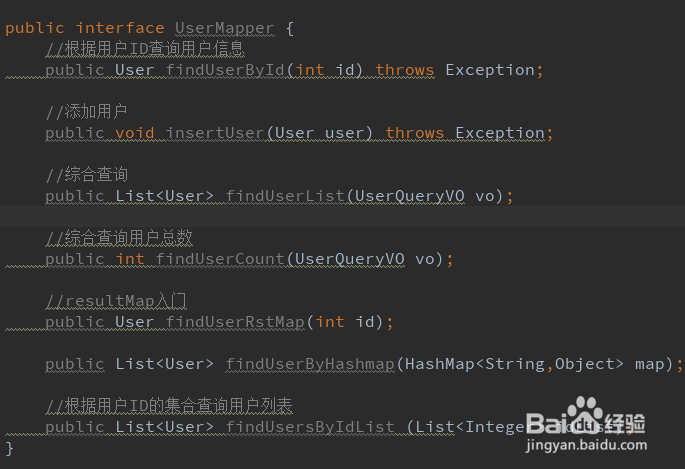Click the resultMap入门 comment
The height and width of the screenshot is (469, 685).
(116, 301)
